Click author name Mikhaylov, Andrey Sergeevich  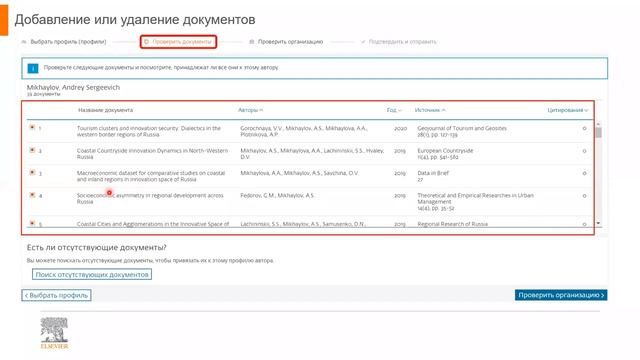pos(73,87)
